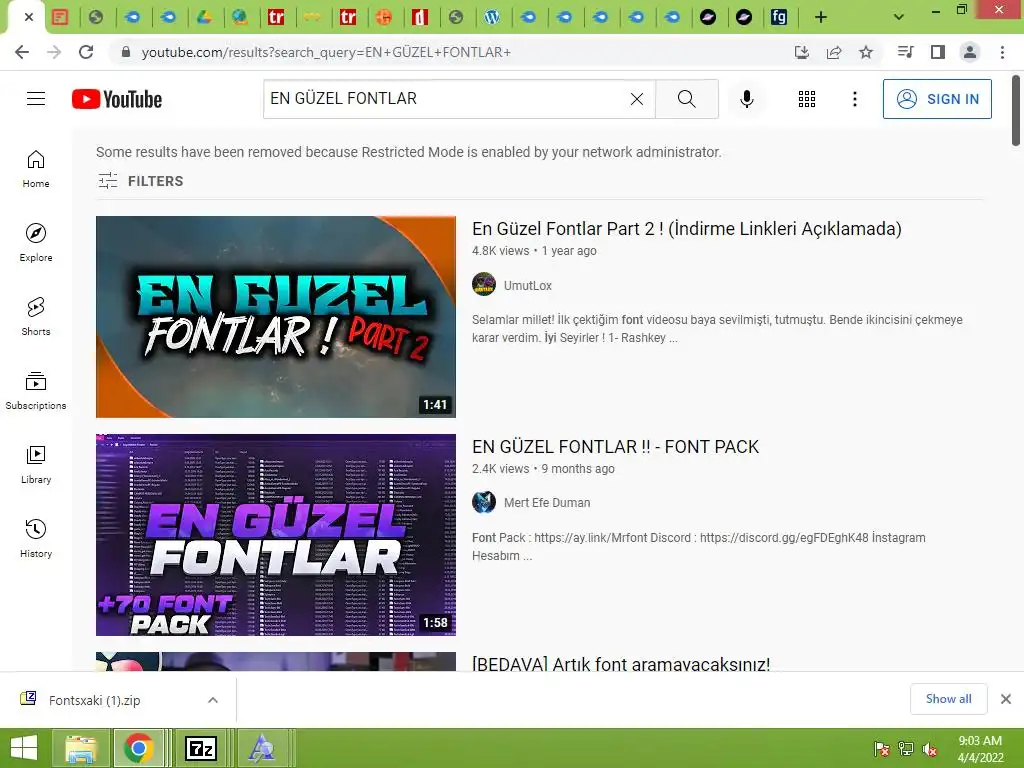Image resolution: width=1024 pixels, height=768 pixels.
Task: Click Mert Efe Duman channel avatar
Action: (x=484, y=502)
